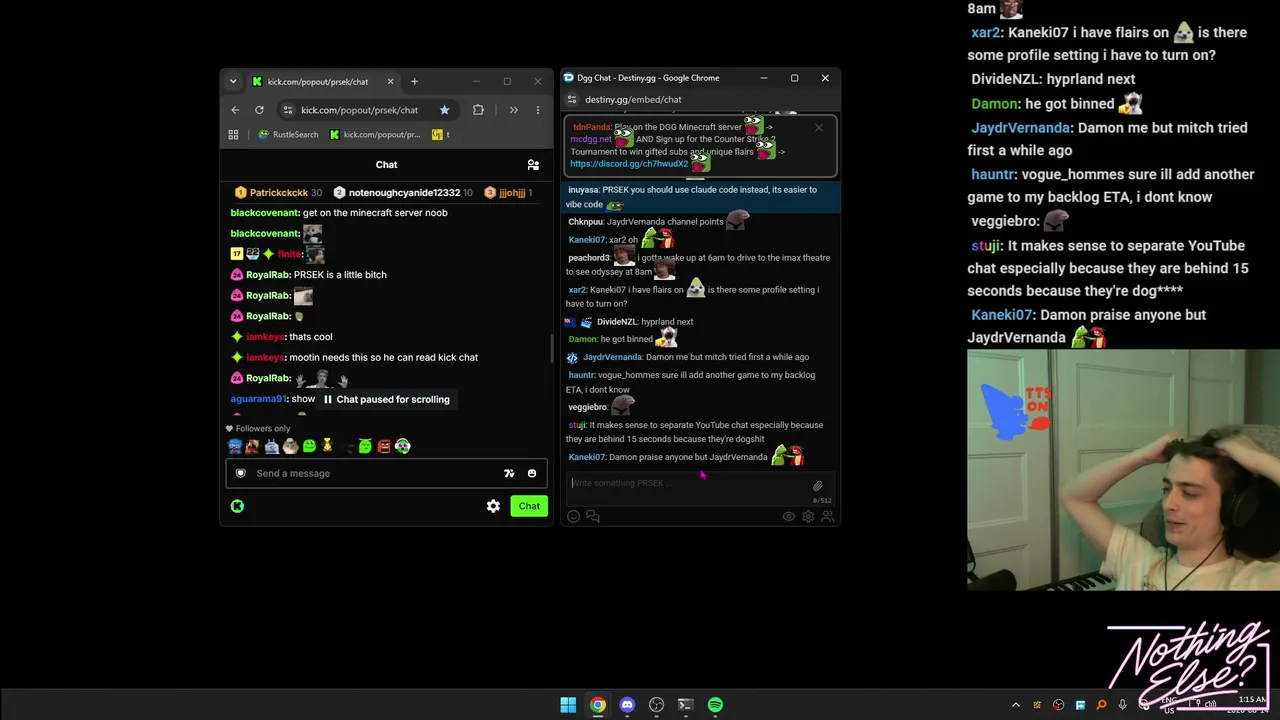View site info in Dgg Chat window
The height and width of the screenshot is (720, 1280).
(x=572, y=100)
